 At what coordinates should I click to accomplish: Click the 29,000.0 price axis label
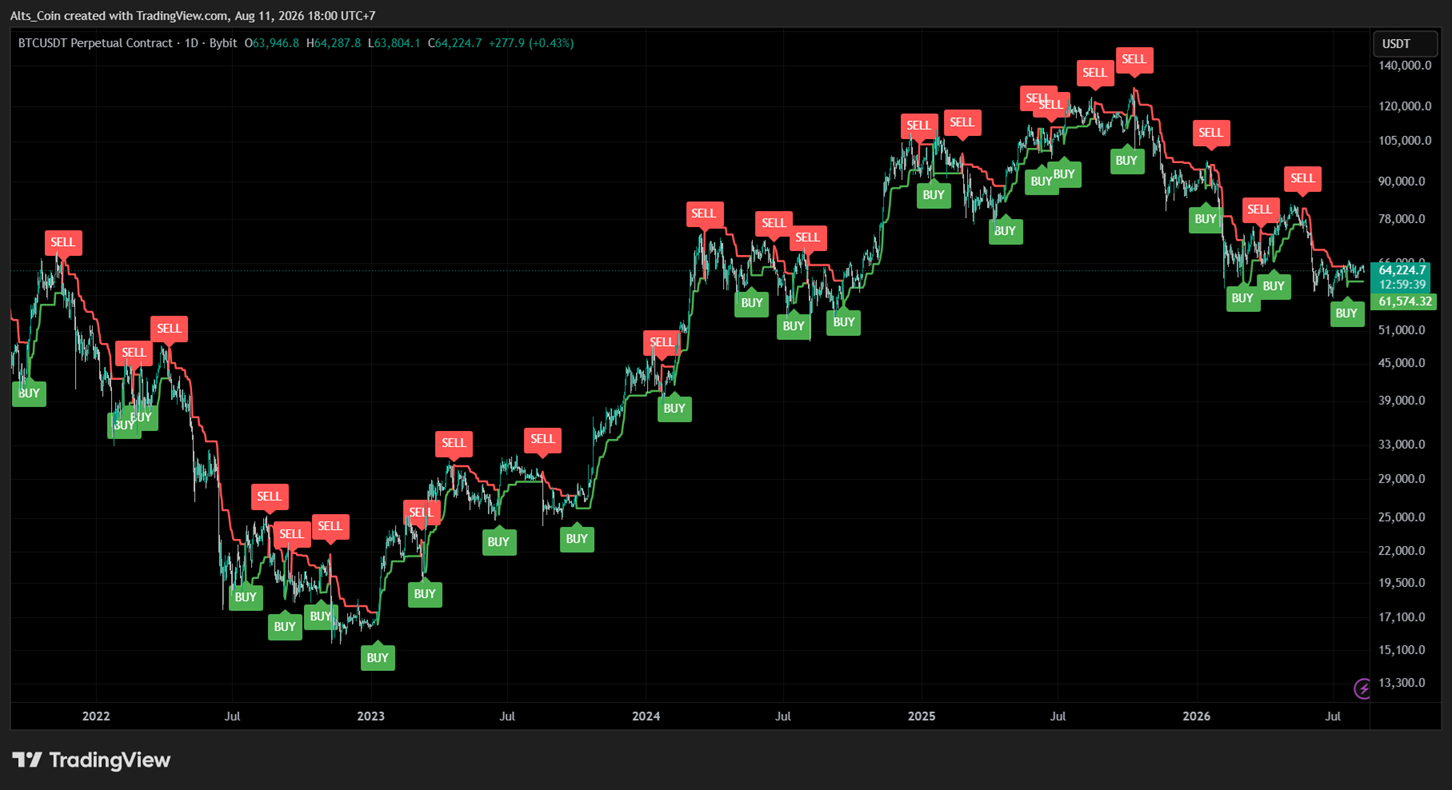click(x=1402, y=479)
